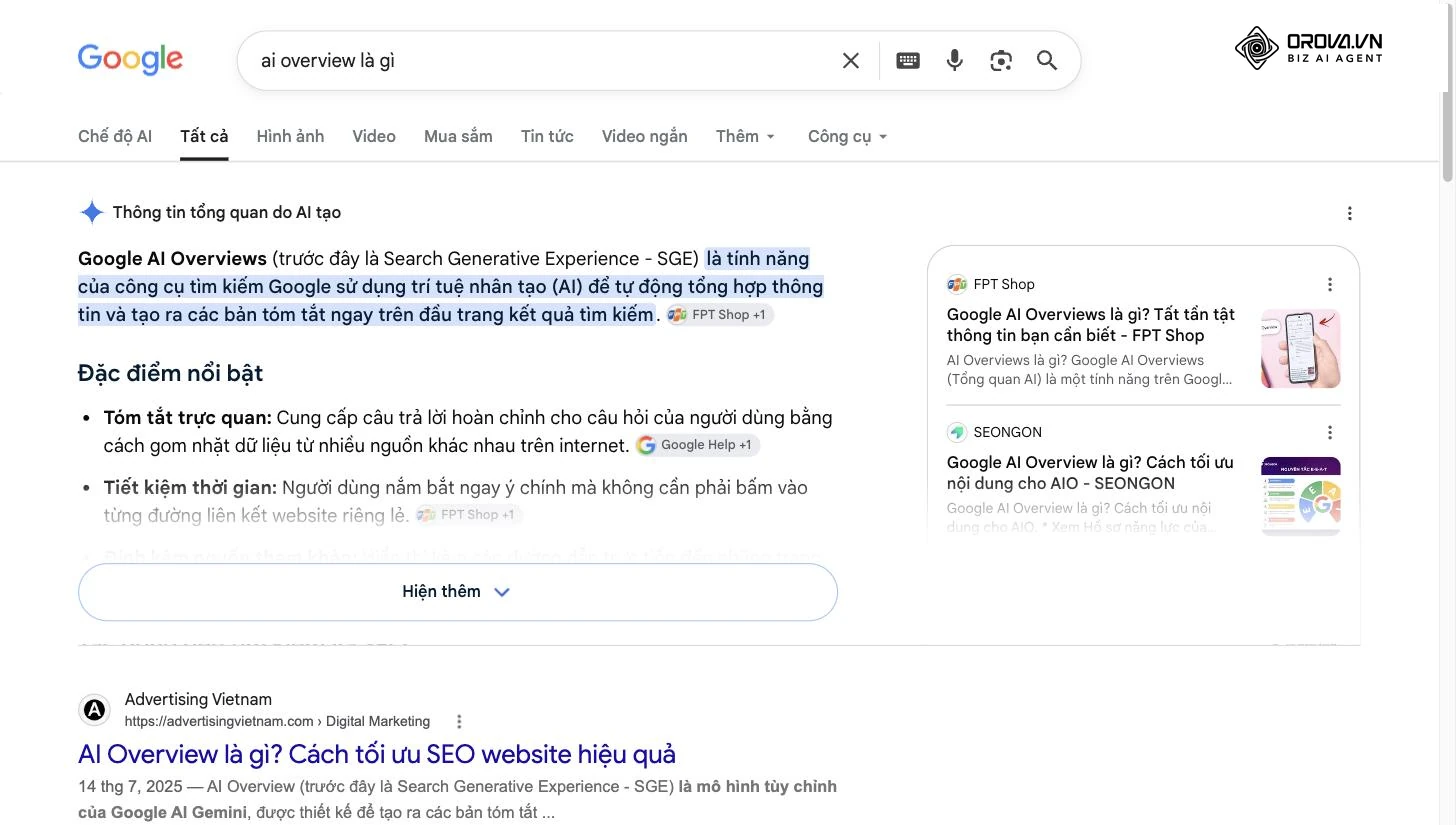1456x825 pixels.
Task: Open the Mua sắm tab
Action: pyautogui.click(x=458, y=136)
